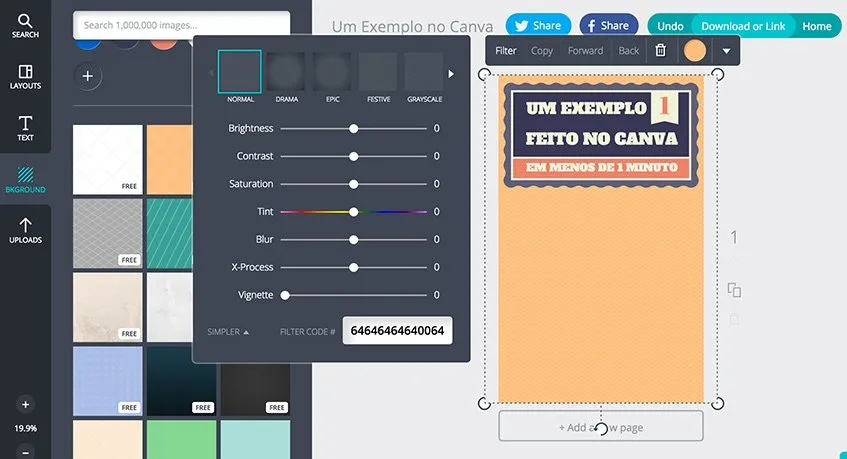Select the beige textured background
The image size is (847, 459).
click(107, 307)
